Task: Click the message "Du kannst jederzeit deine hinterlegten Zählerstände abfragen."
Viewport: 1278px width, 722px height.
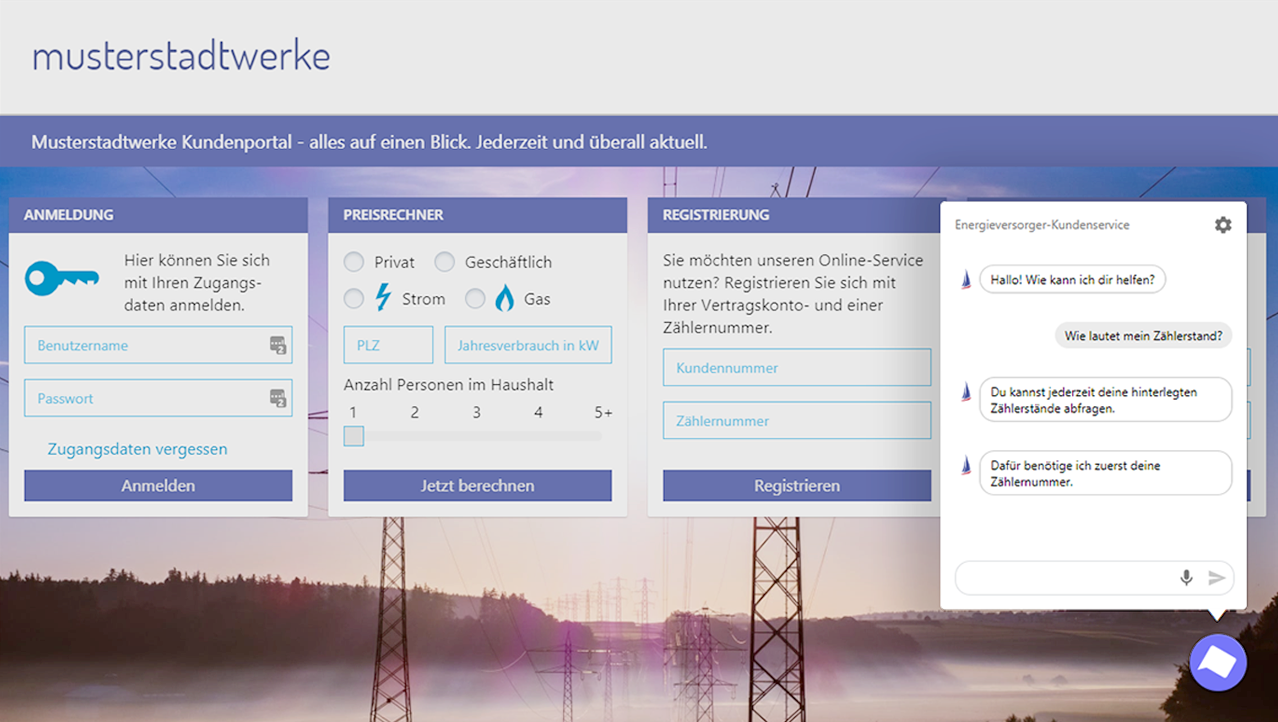Action: coord(1105,400)
